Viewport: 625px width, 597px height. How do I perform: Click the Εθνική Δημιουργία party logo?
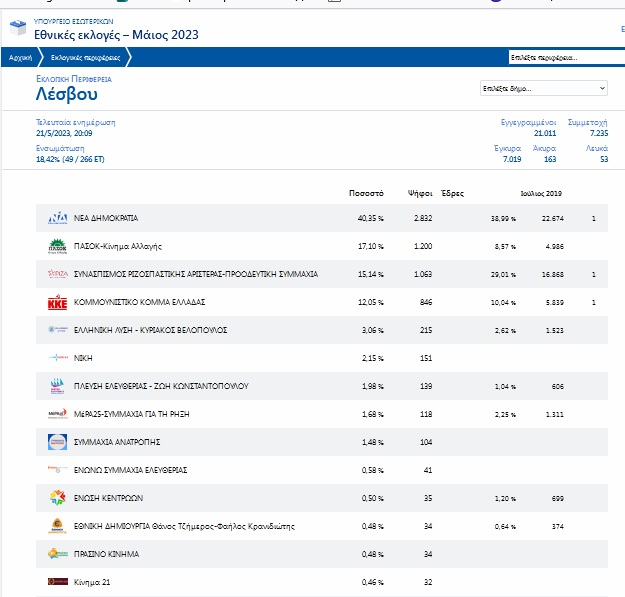click(x=57, y=526)
